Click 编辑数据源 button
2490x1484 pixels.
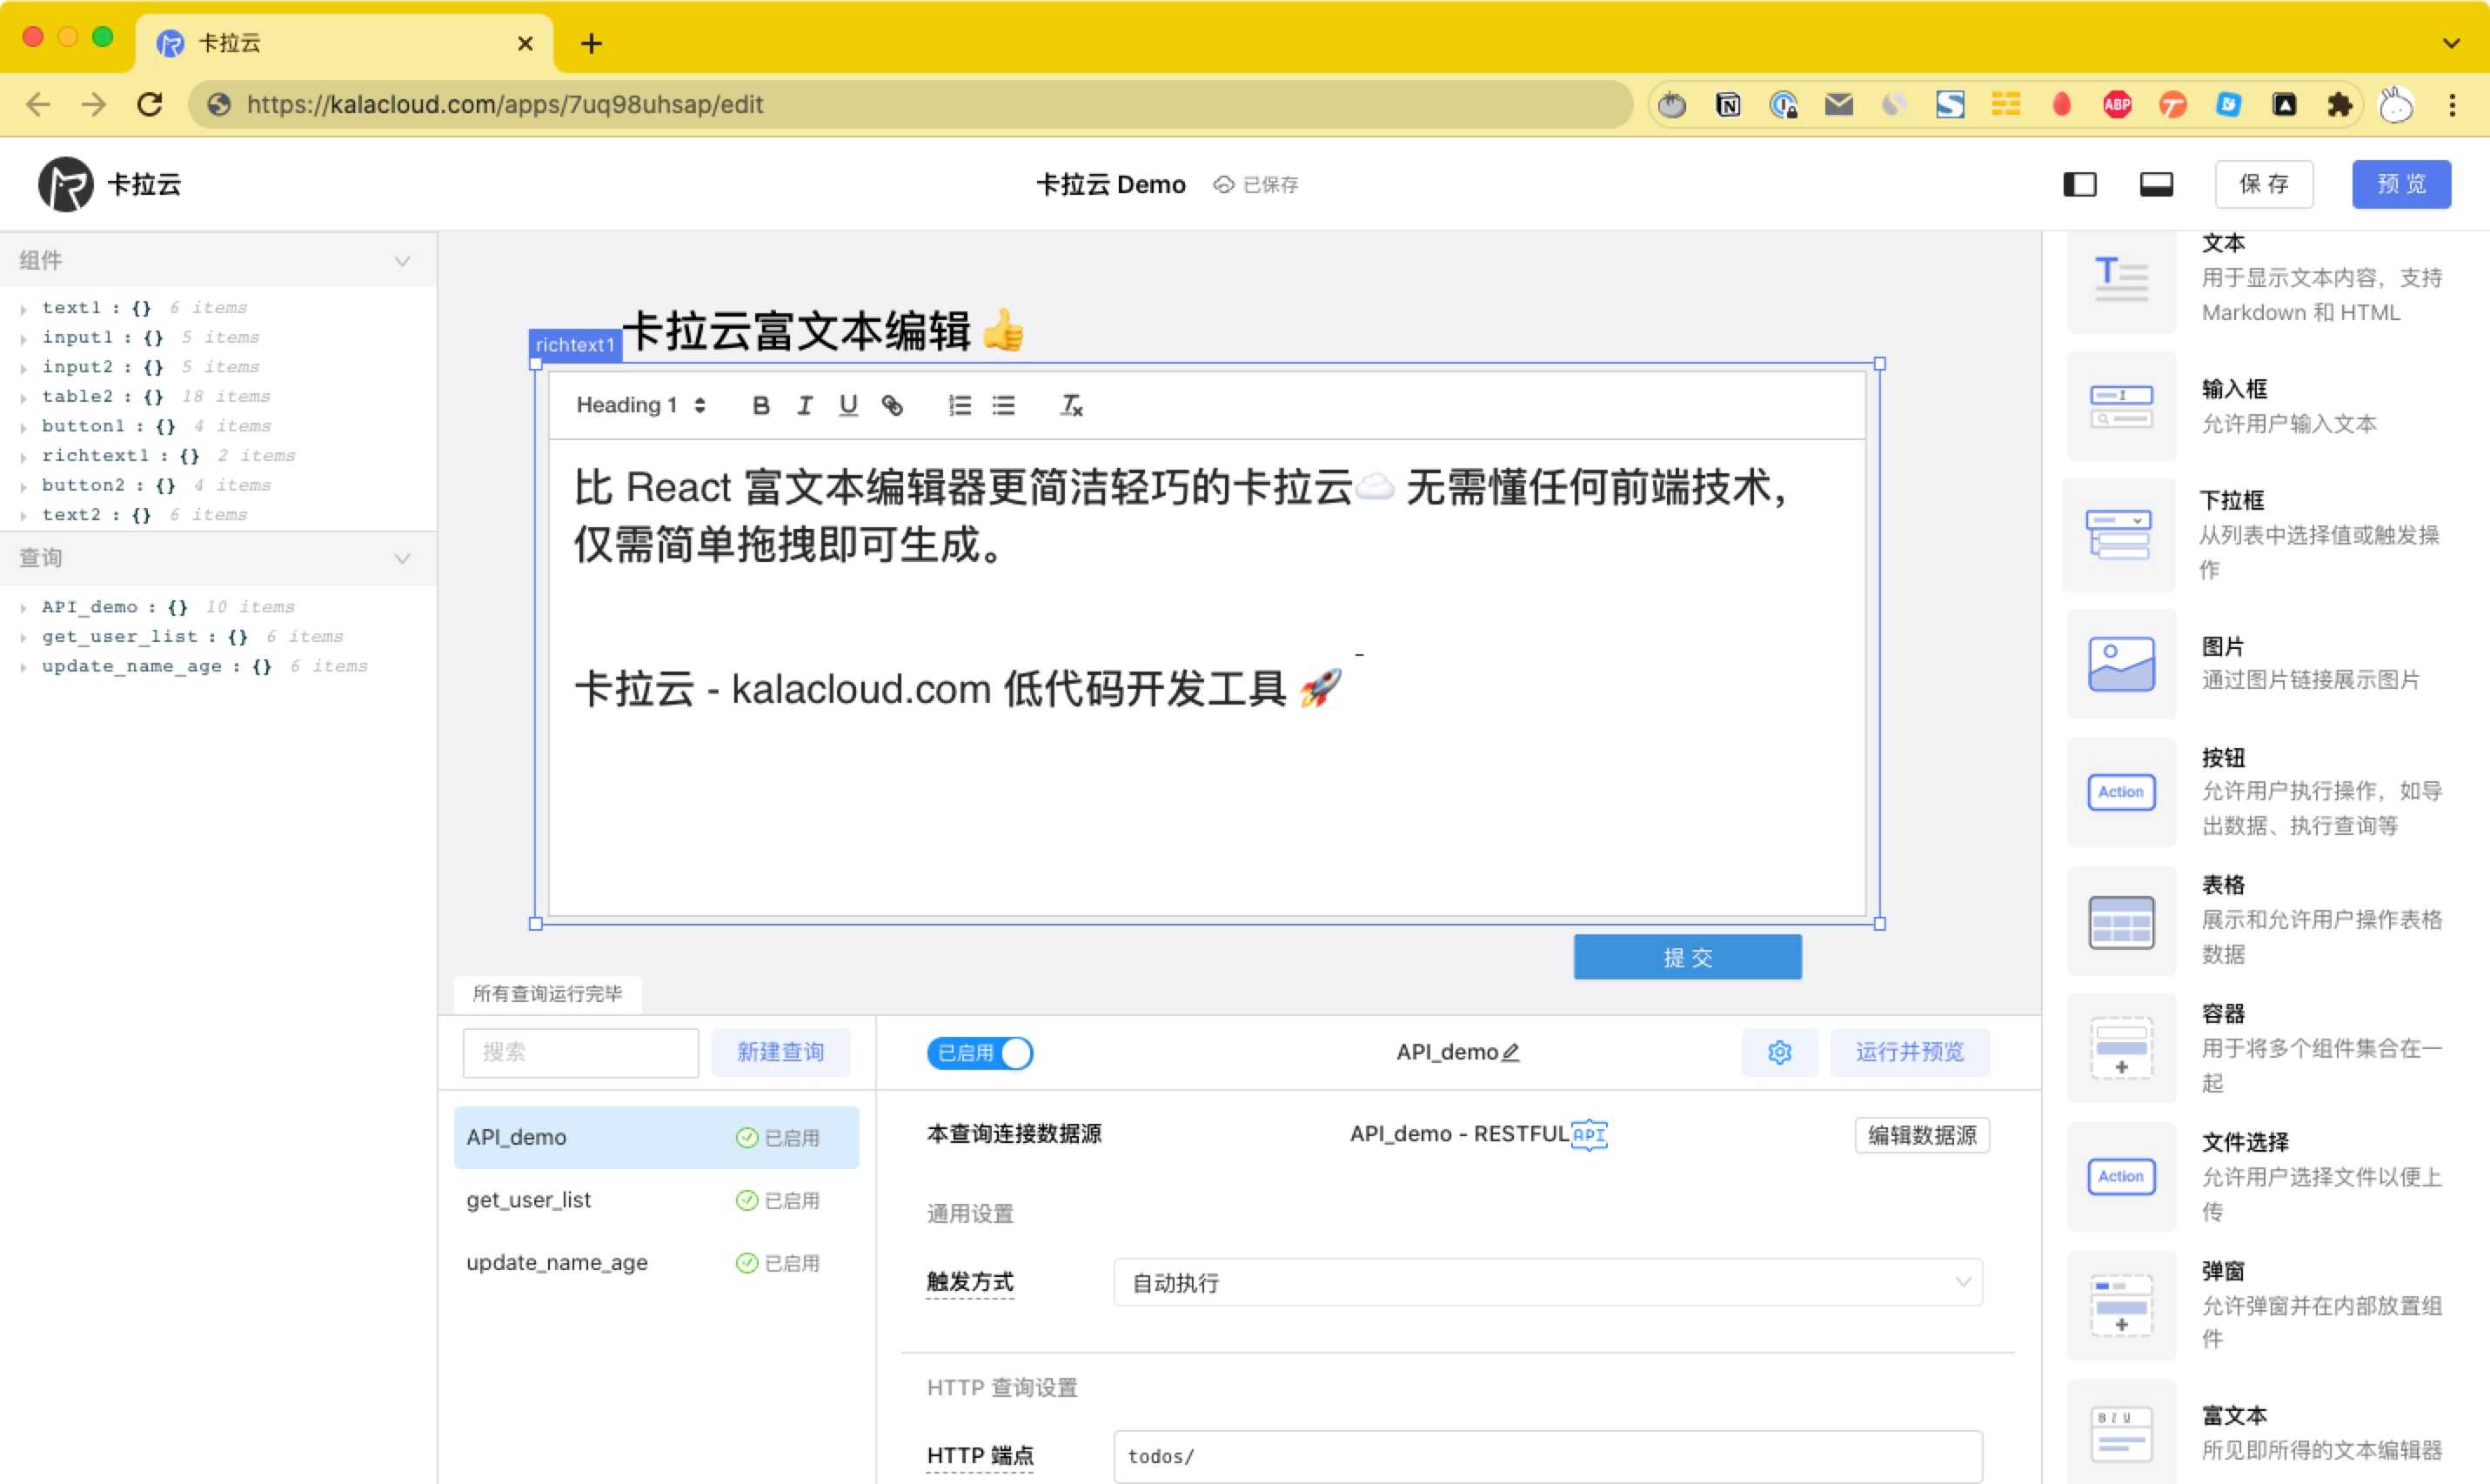coord(1922,1135)
